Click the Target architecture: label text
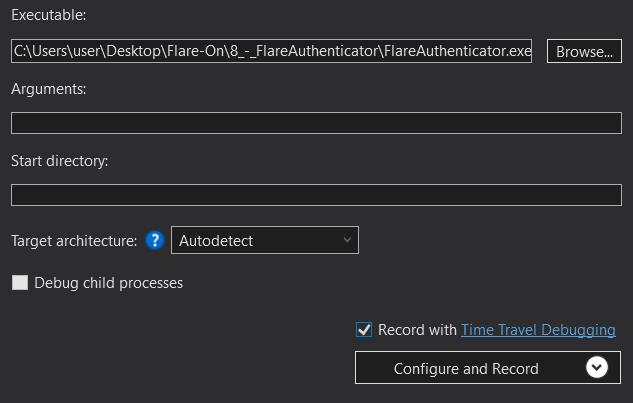Viewport: 633px width, 403px height. [x=73, y=240]
